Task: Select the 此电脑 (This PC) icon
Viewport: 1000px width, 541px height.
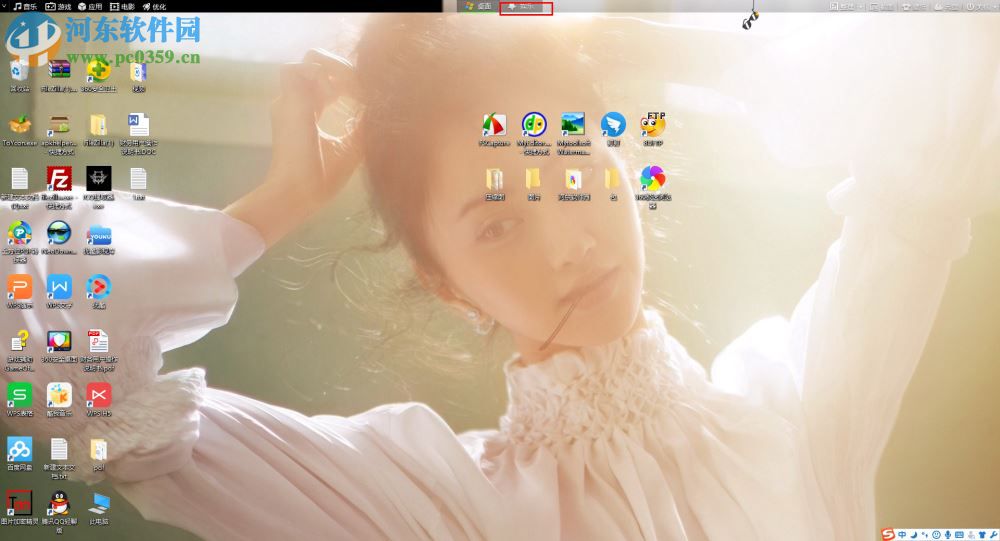Action: pos(99,503)
